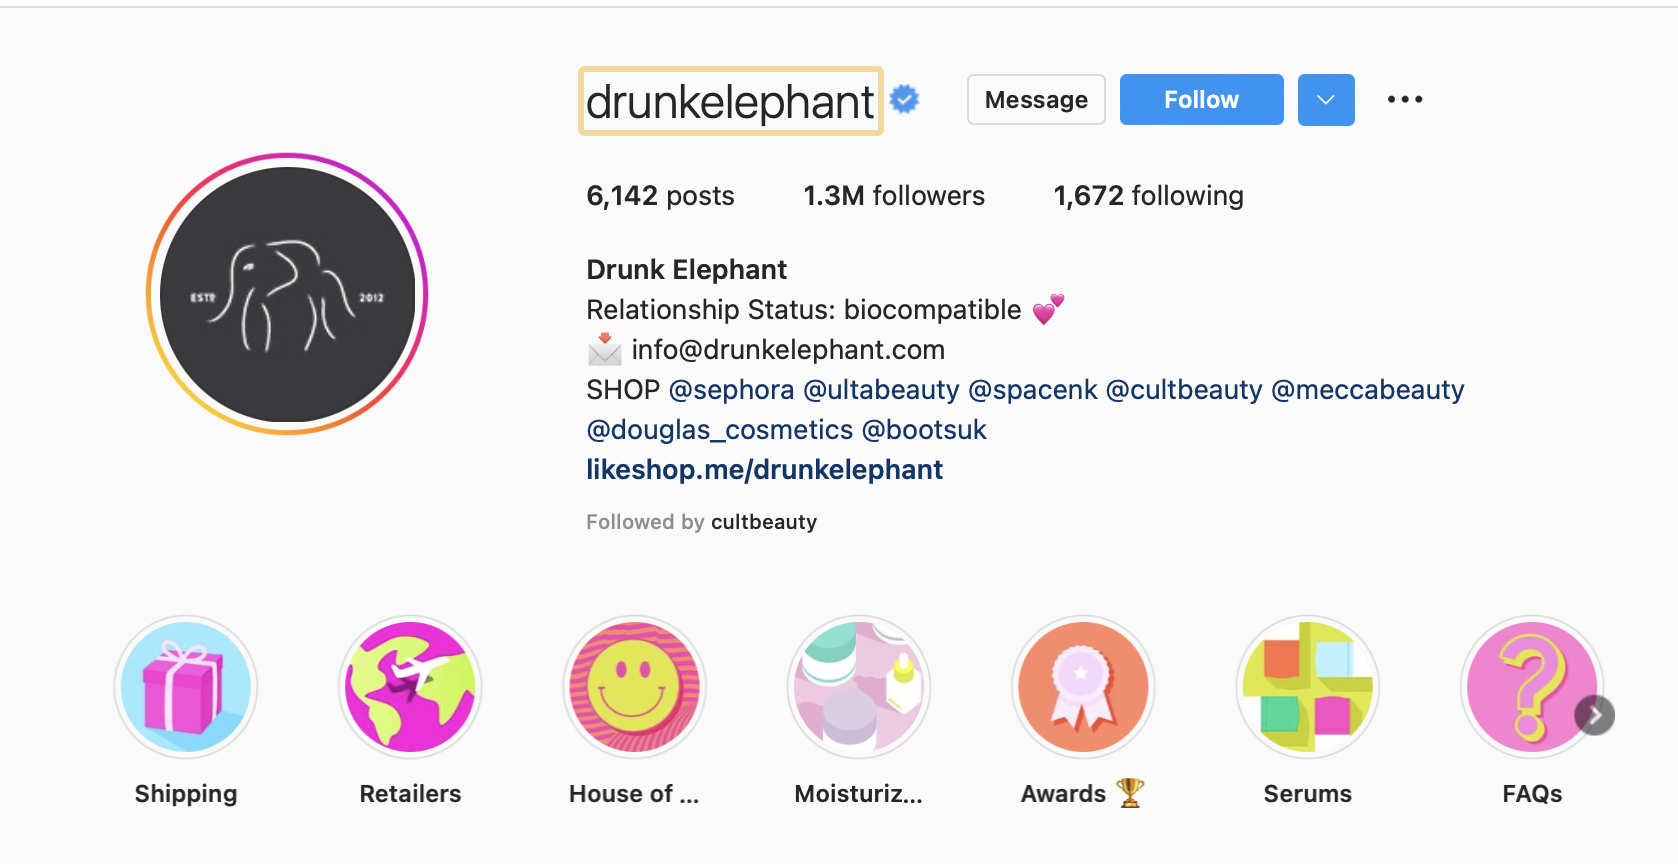Expand the blue chevron next to Follow
This screenshot has width=1678, height=864.
[1326, 99]
